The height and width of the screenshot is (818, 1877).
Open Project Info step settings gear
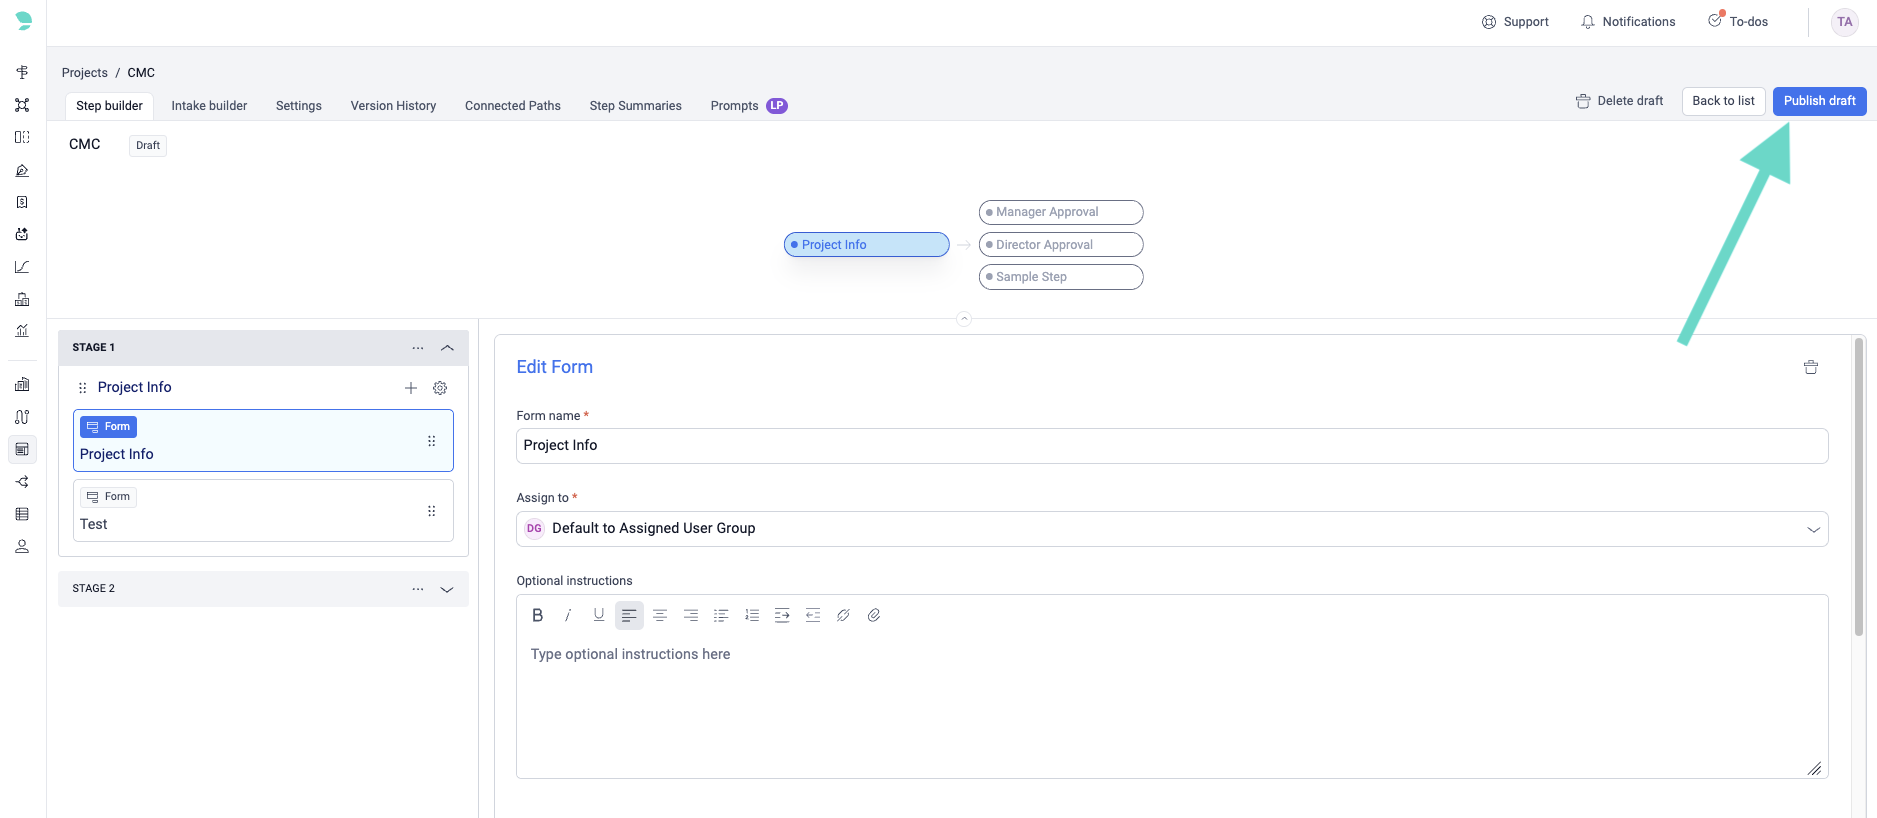[440, 388]
